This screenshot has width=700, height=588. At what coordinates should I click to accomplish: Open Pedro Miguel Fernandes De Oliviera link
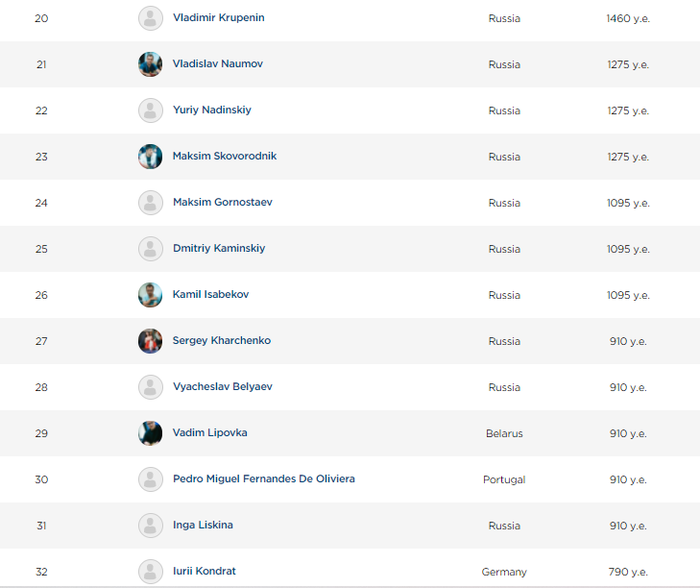(263, 479)
